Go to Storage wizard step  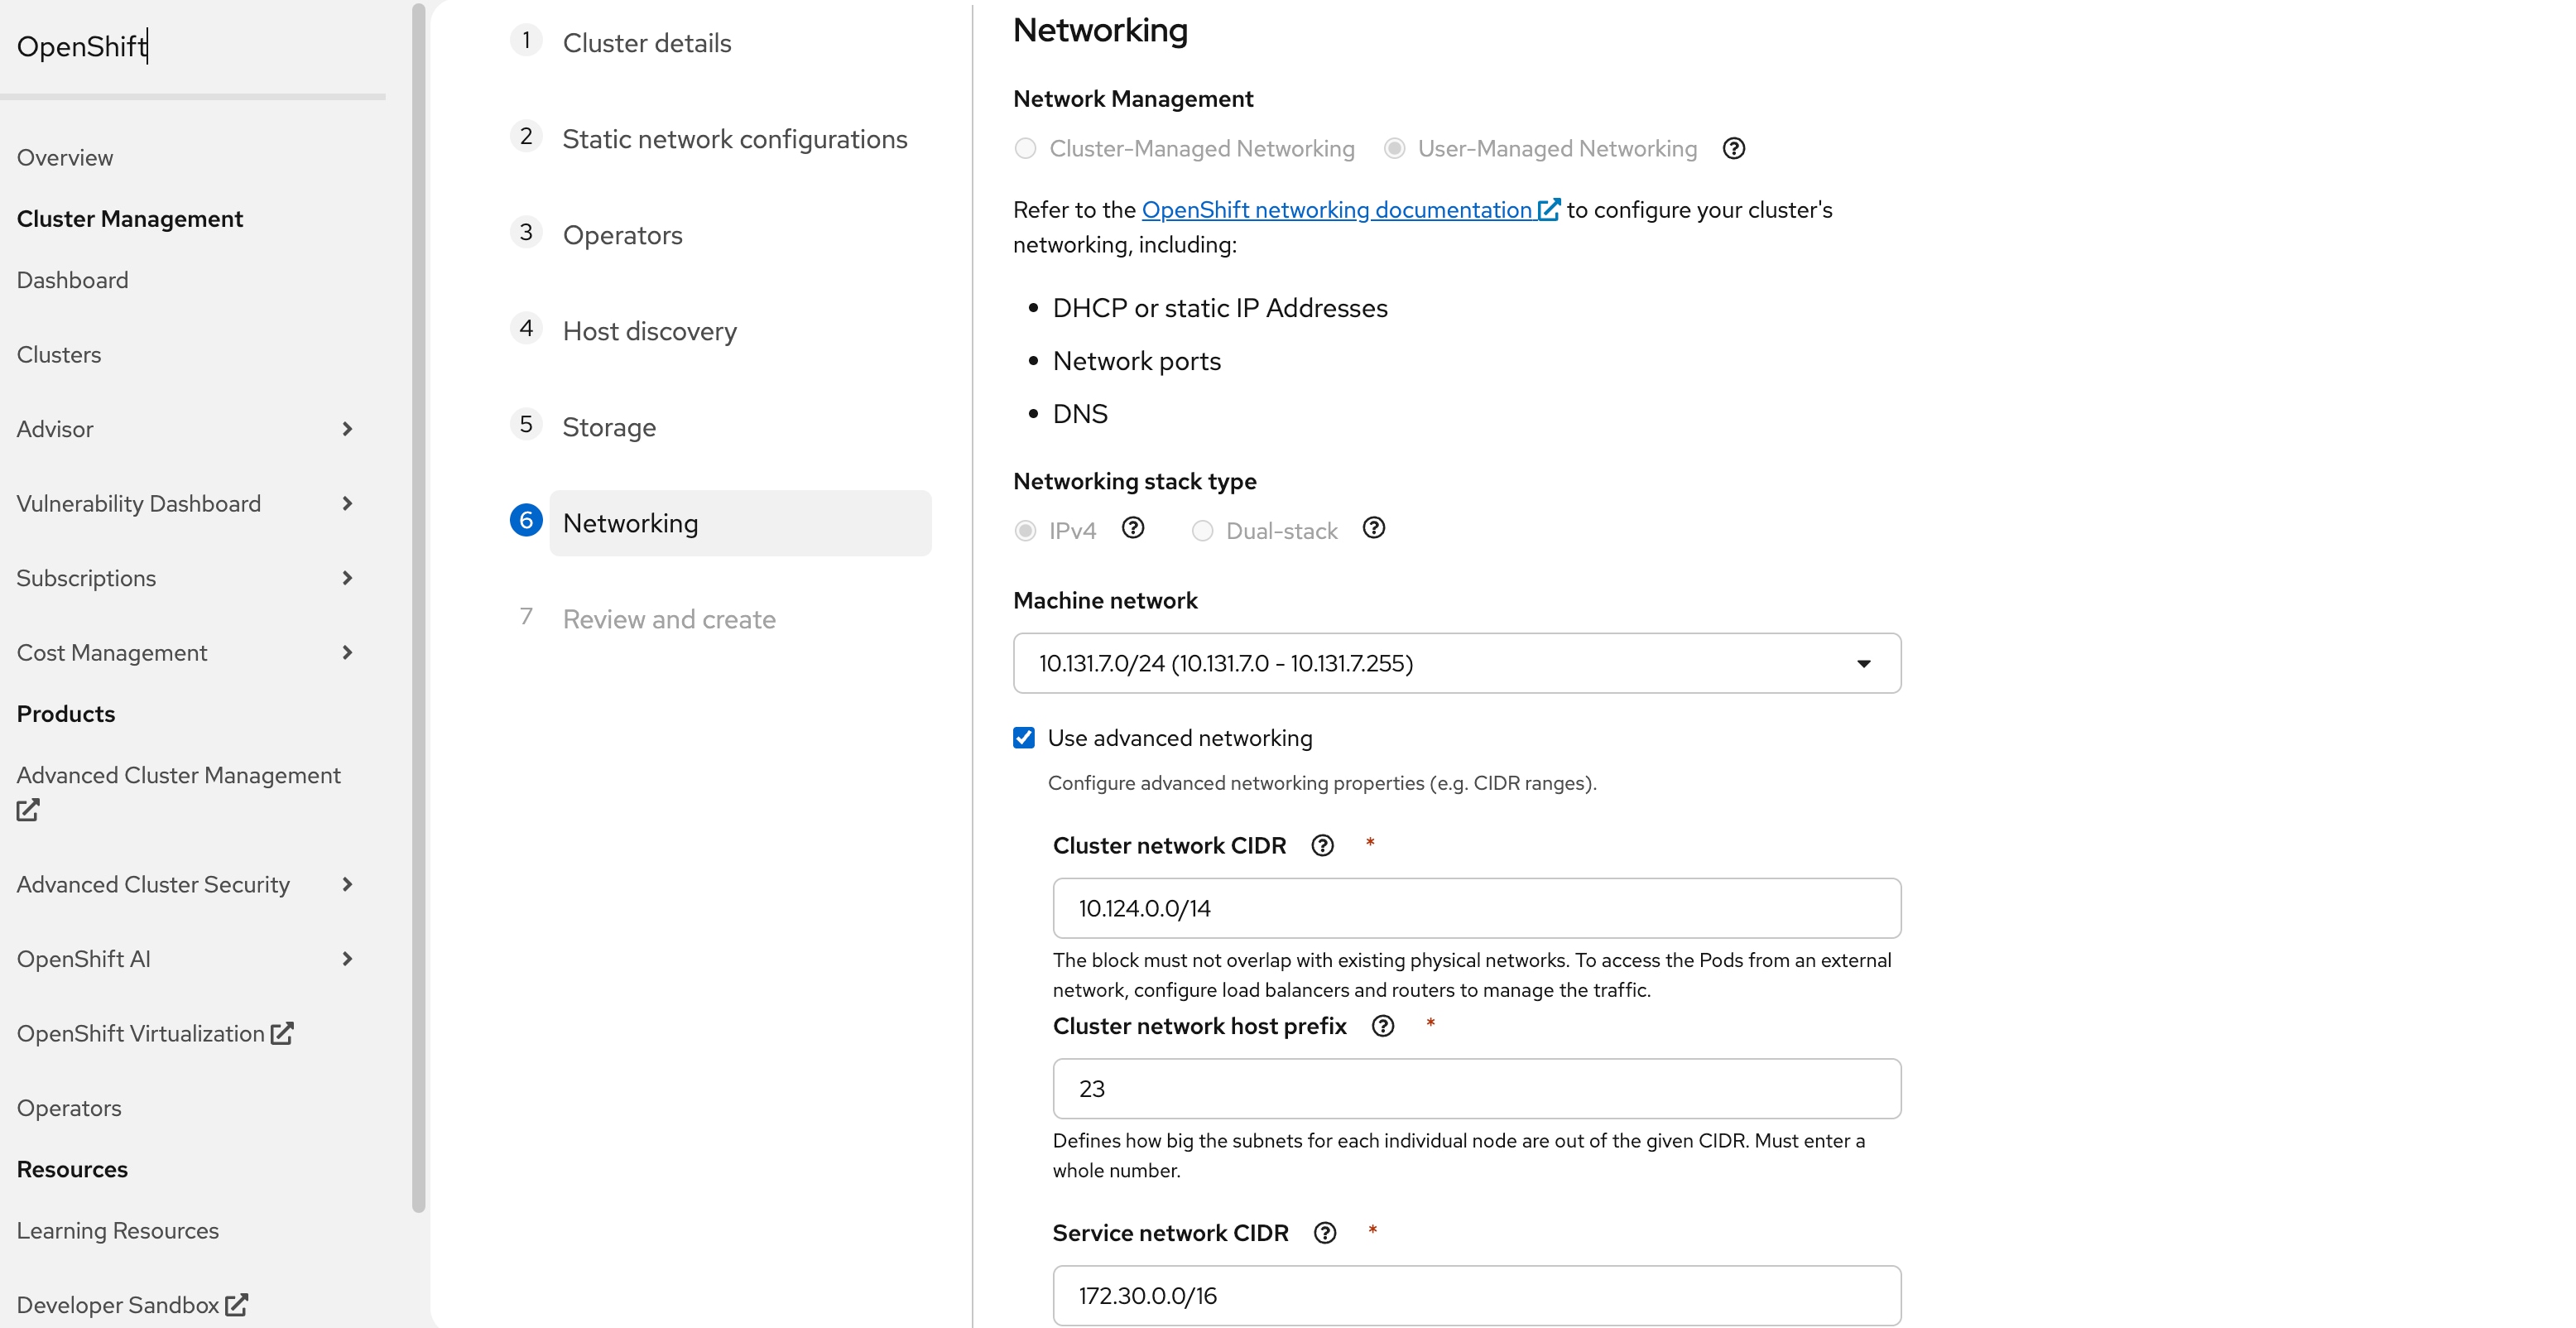tap(609, 427)
